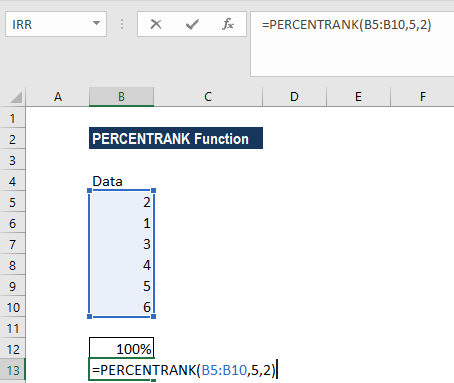Open the Name Box dropdown arrow
Viewport: 454px width, 383px height.
point(96,23)
